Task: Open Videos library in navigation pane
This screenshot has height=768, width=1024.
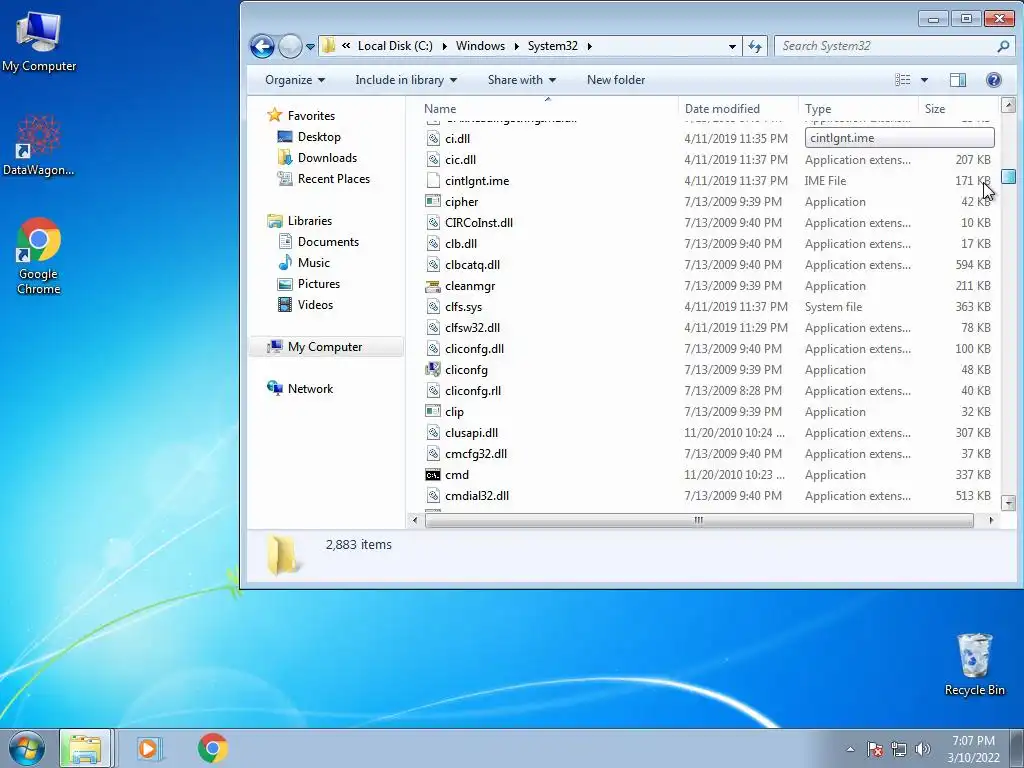Action: 315,304
